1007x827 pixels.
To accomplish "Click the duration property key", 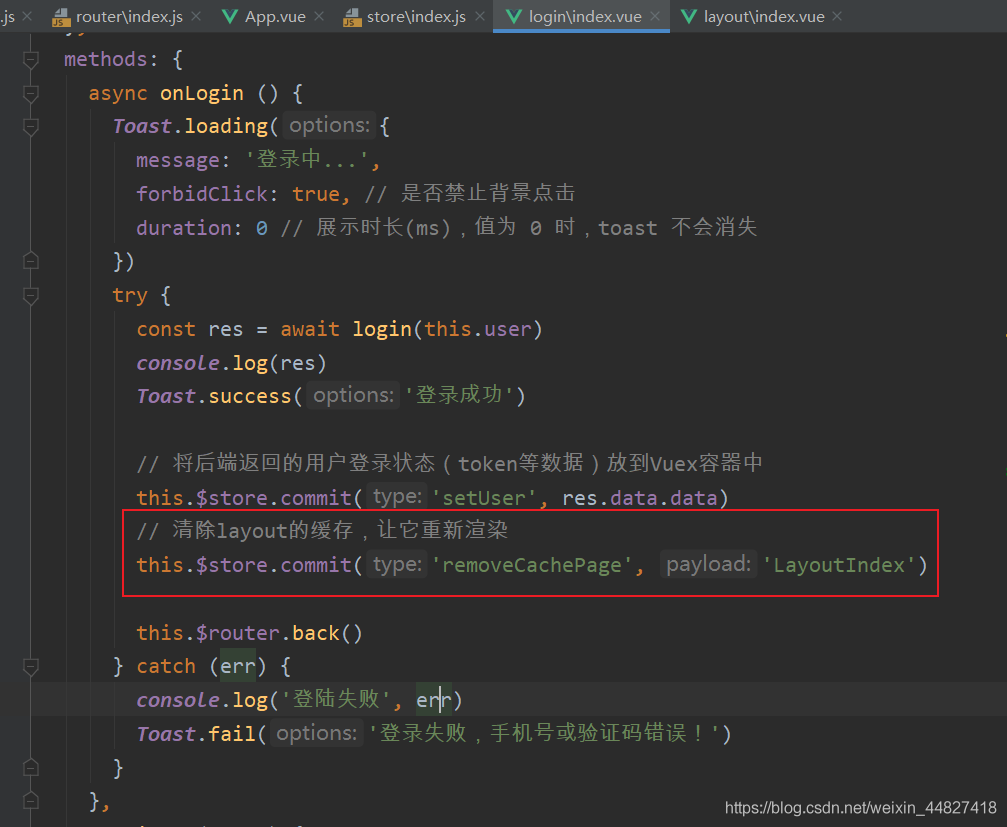I will tap(184, 228).
